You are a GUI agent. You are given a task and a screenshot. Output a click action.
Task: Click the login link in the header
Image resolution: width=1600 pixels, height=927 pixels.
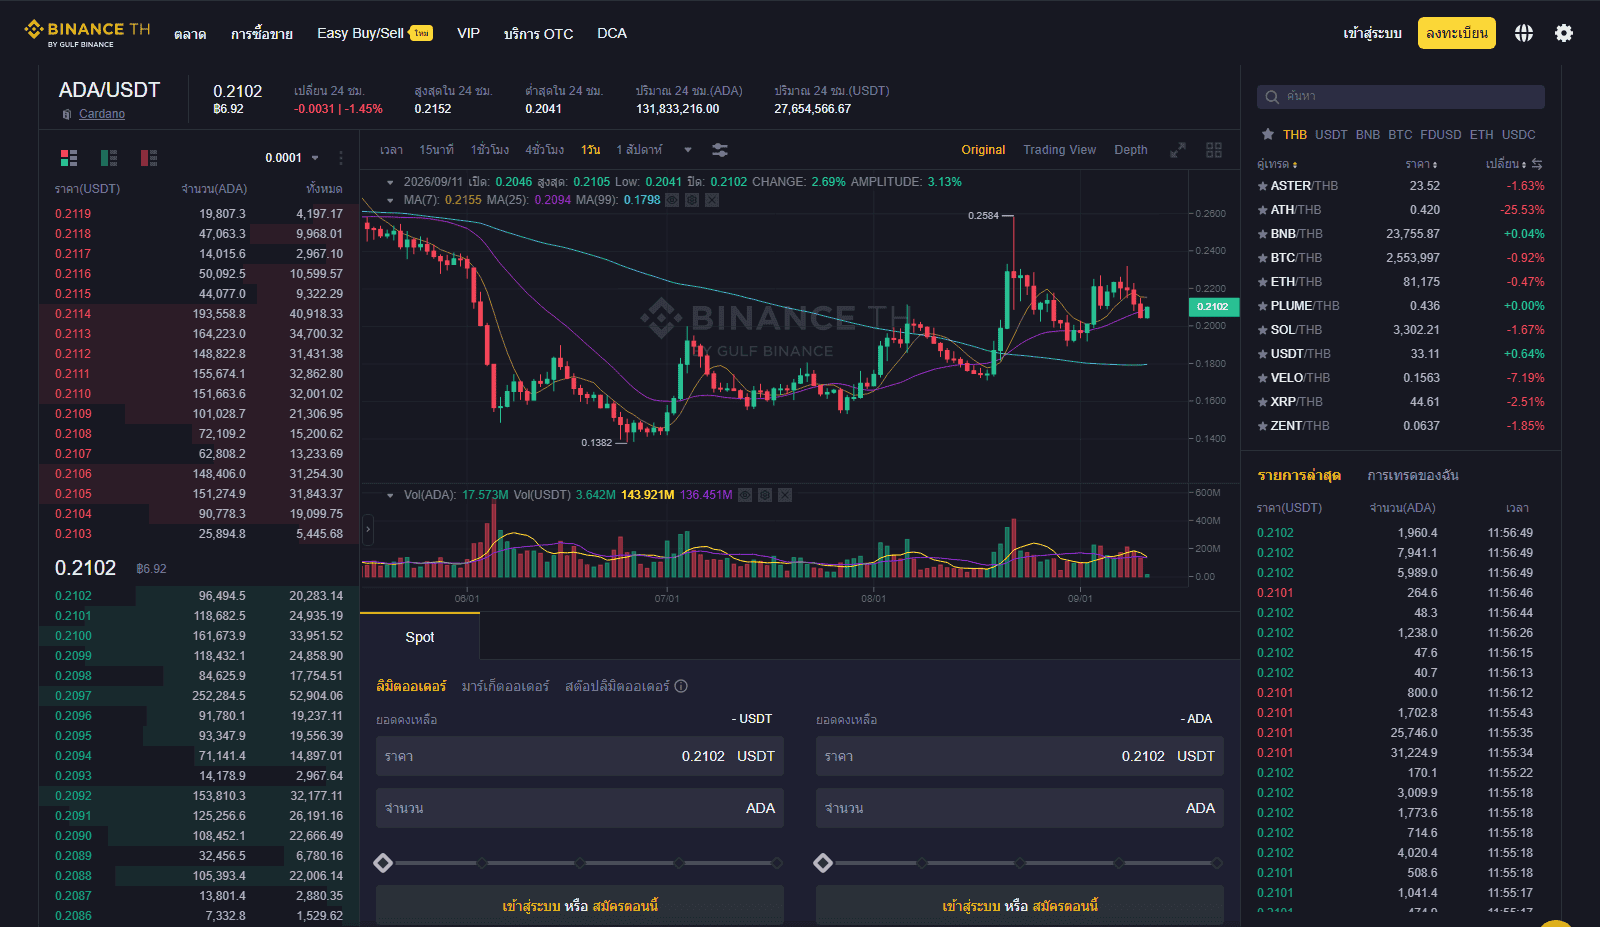pyautogui.click(x=1372, y=33)
